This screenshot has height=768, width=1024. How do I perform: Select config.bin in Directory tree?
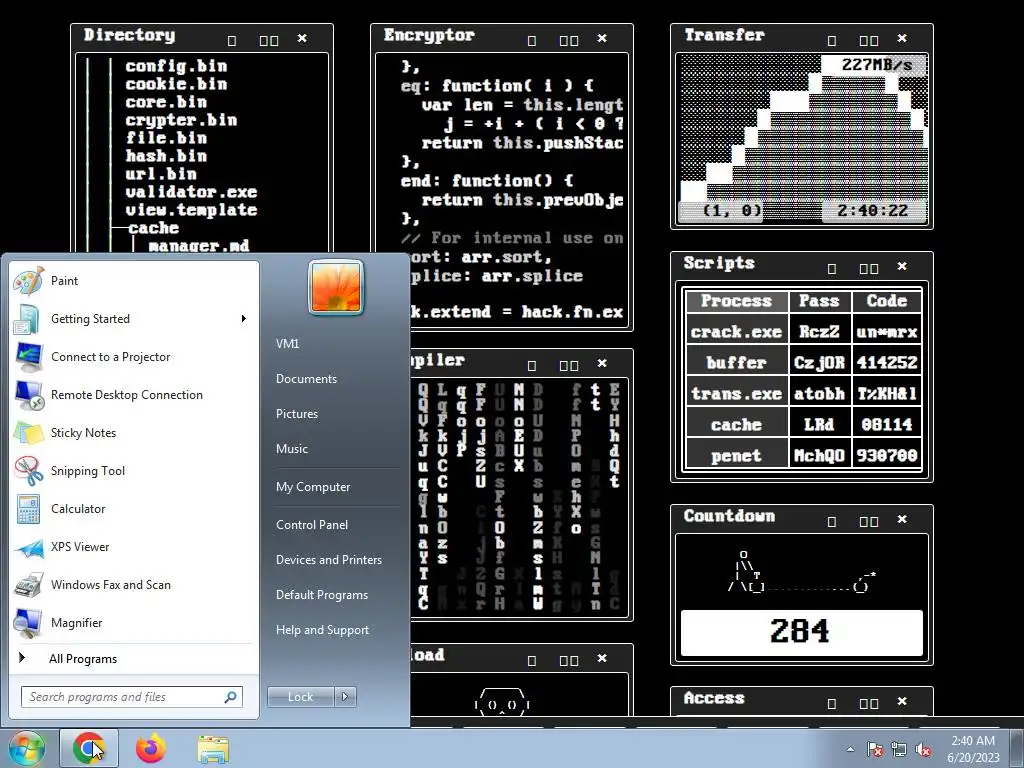point(176,66)
